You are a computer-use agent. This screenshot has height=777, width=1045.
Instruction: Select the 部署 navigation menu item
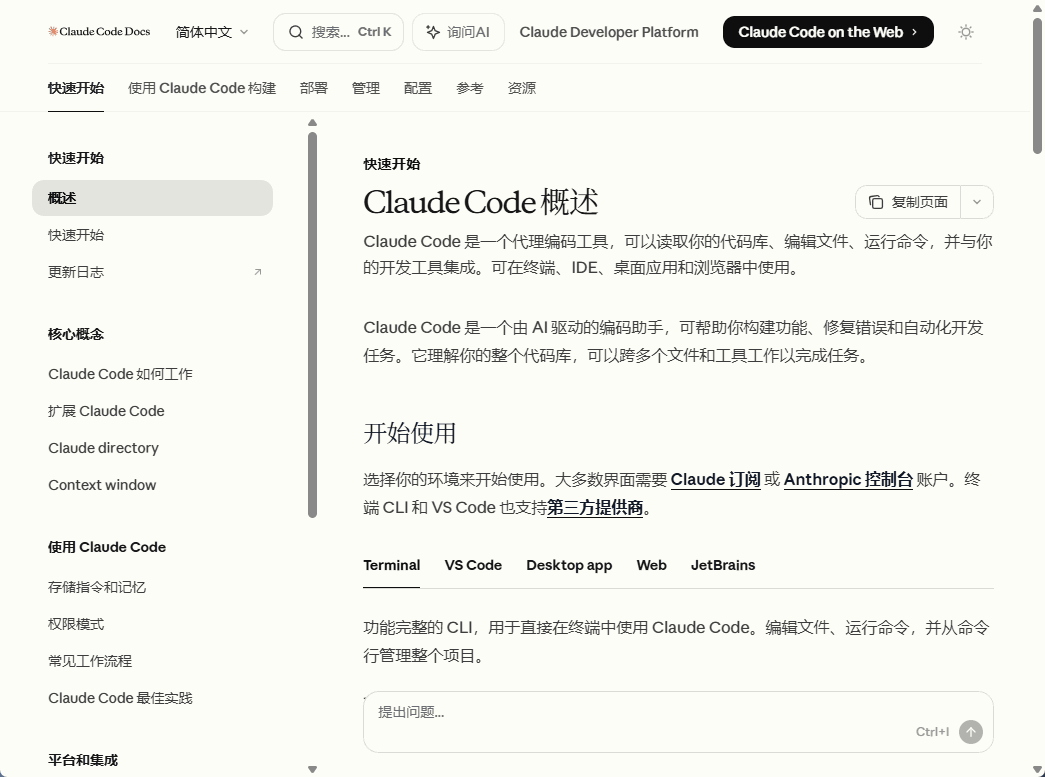(x=314, y=88)
